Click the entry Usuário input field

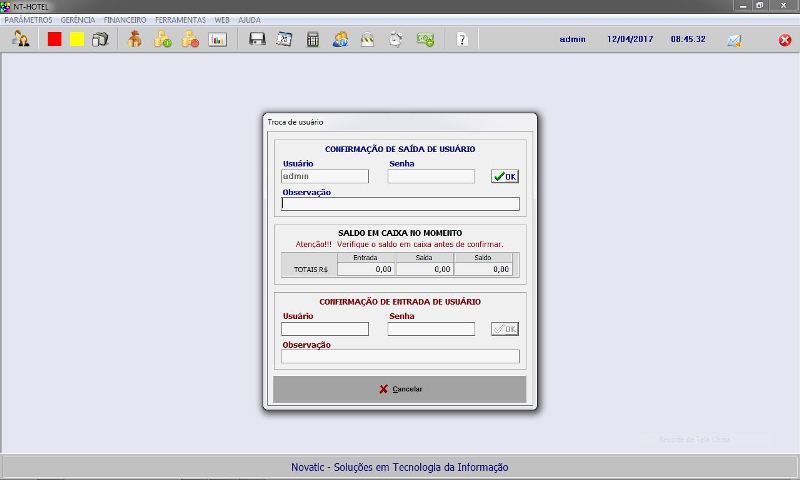[x=325, y=329]
